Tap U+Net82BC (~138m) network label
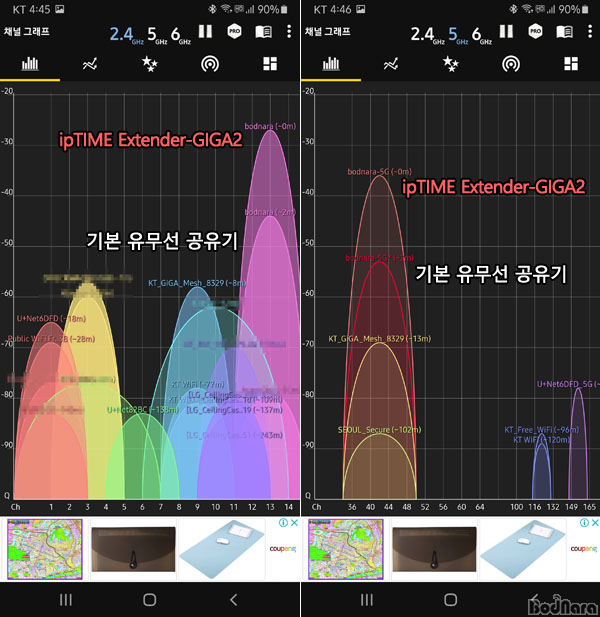Image resolution: width=600 pixels, height=617 pixels. point(143,410)
